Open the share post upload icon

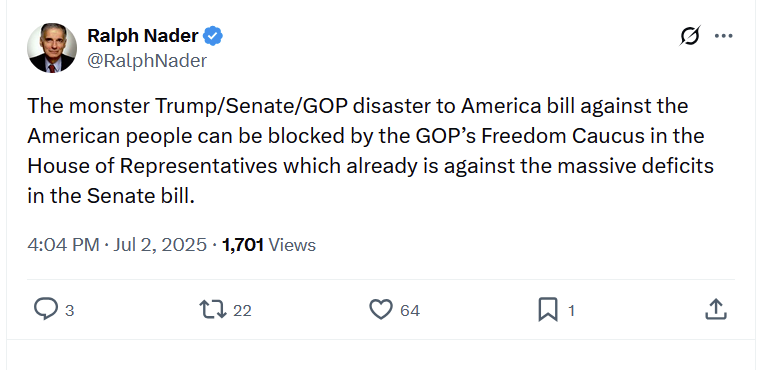[715, 309]
